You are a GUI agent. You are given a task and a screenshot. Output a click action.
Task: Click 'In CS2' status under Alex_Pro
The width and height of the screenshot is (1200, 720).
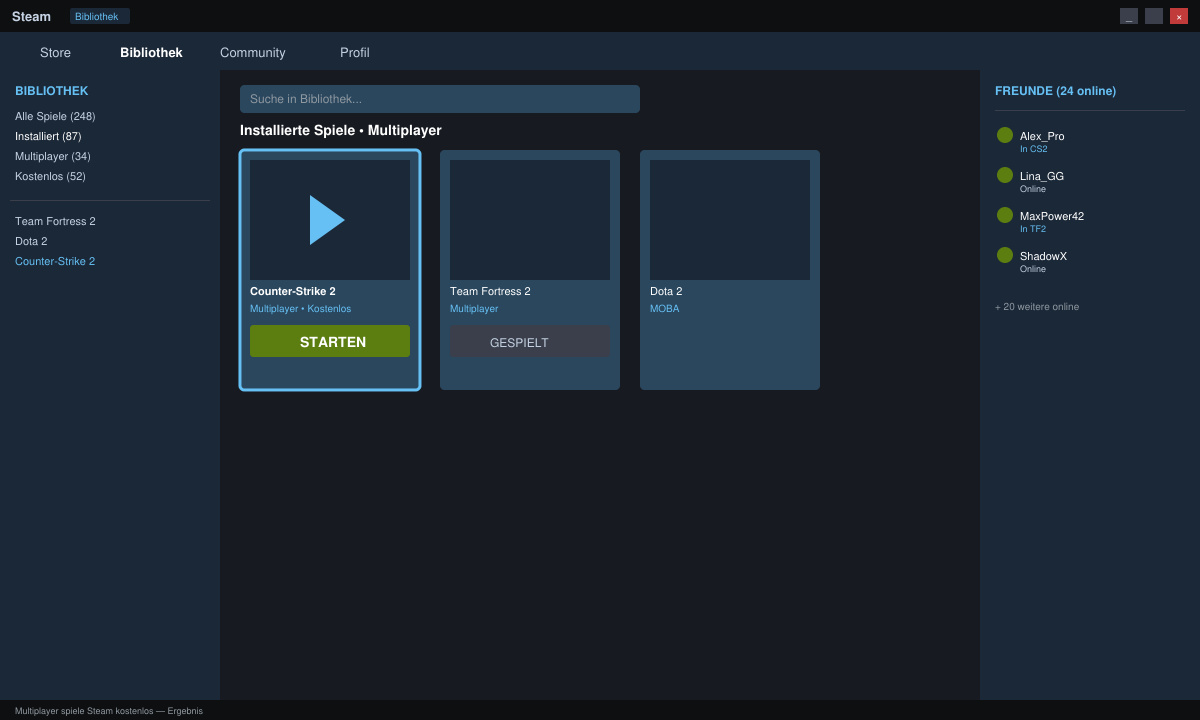(x=1034, y=149)
